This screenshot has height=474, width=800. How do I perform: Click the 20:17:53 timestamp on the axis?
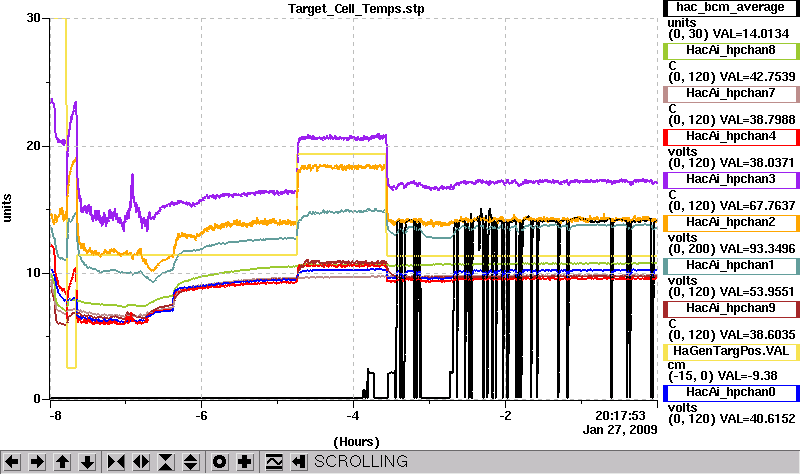(x=620, y=416)
